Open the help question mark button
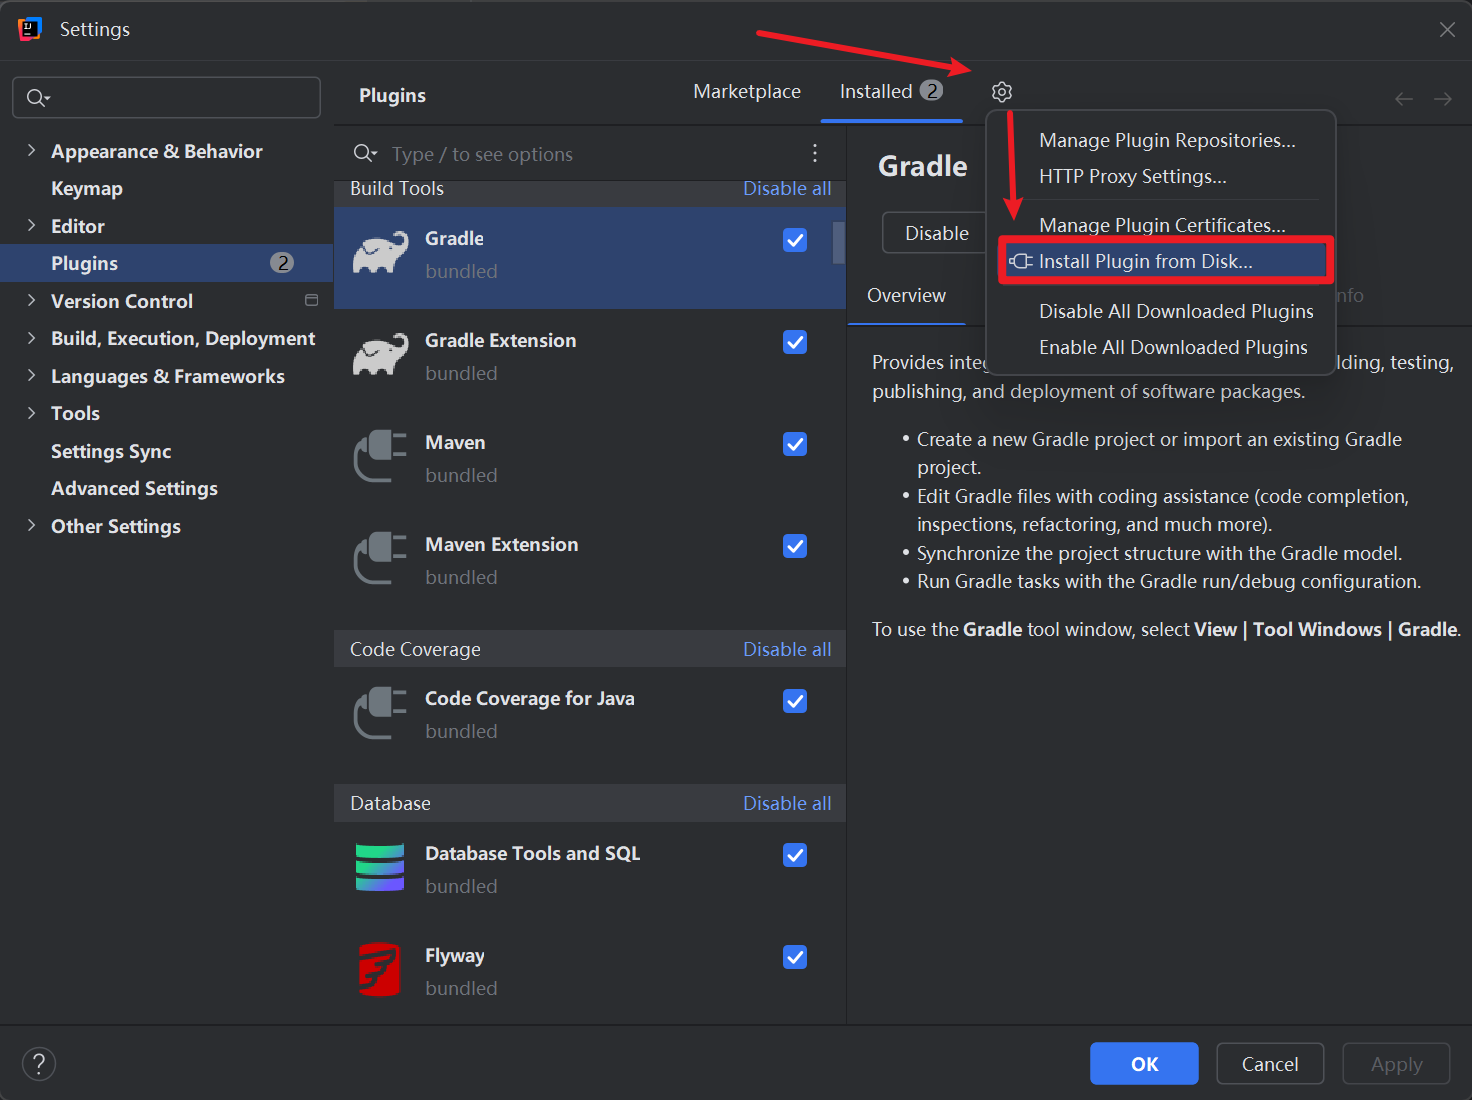The image size is (1472, 1100). pyautogui.click(x=39, y=1064)
